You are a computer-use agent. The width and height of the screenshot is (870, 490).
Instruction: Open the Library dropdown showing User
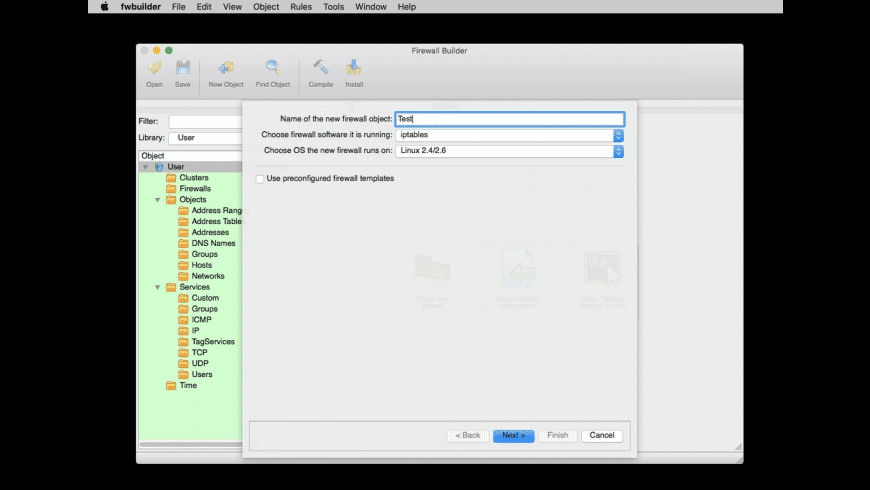(205, 138)
